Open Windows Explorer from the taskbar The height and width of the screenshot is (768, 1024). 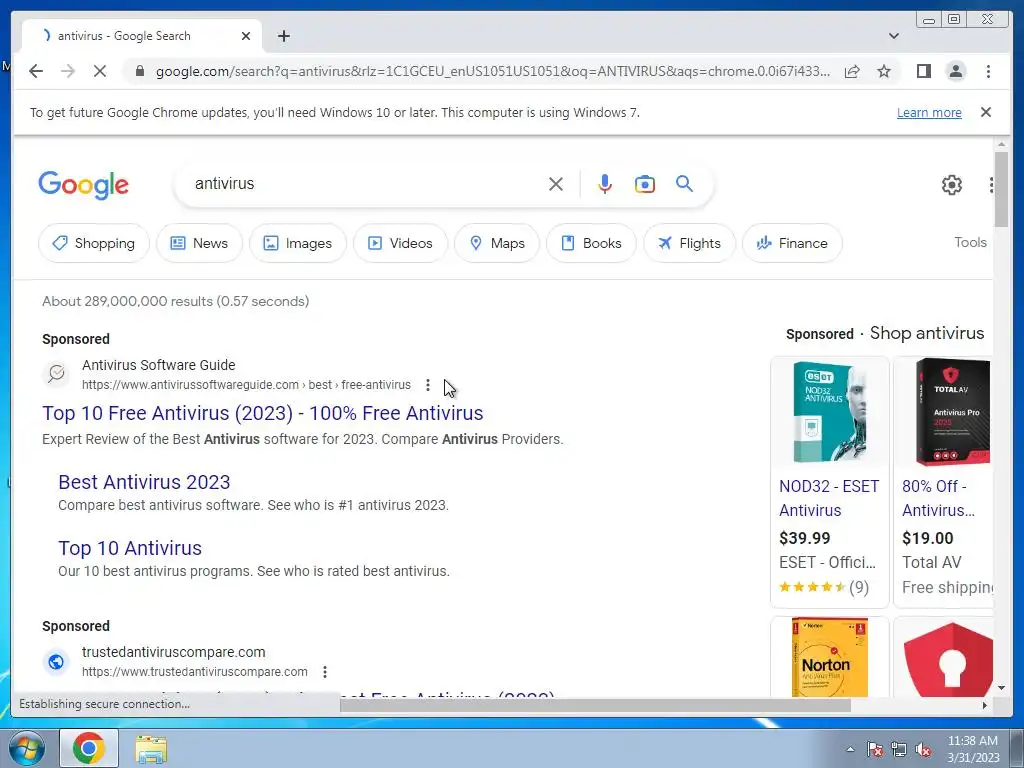(151, 749)
